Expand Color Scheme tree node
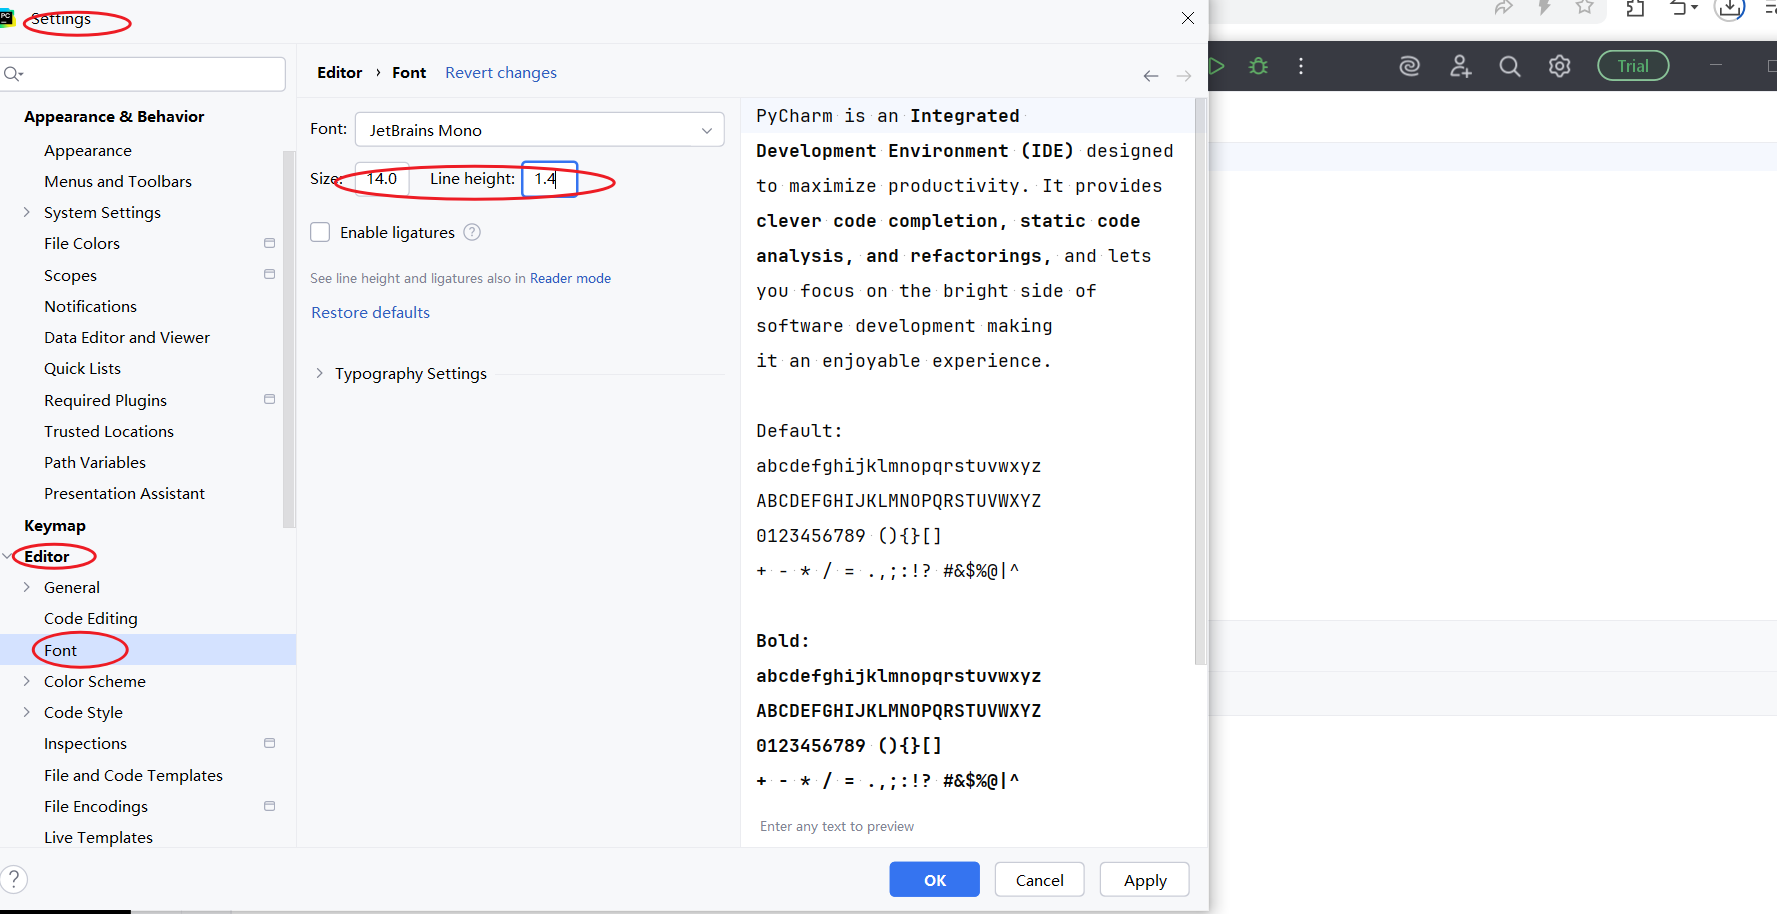 coord(26,681)
